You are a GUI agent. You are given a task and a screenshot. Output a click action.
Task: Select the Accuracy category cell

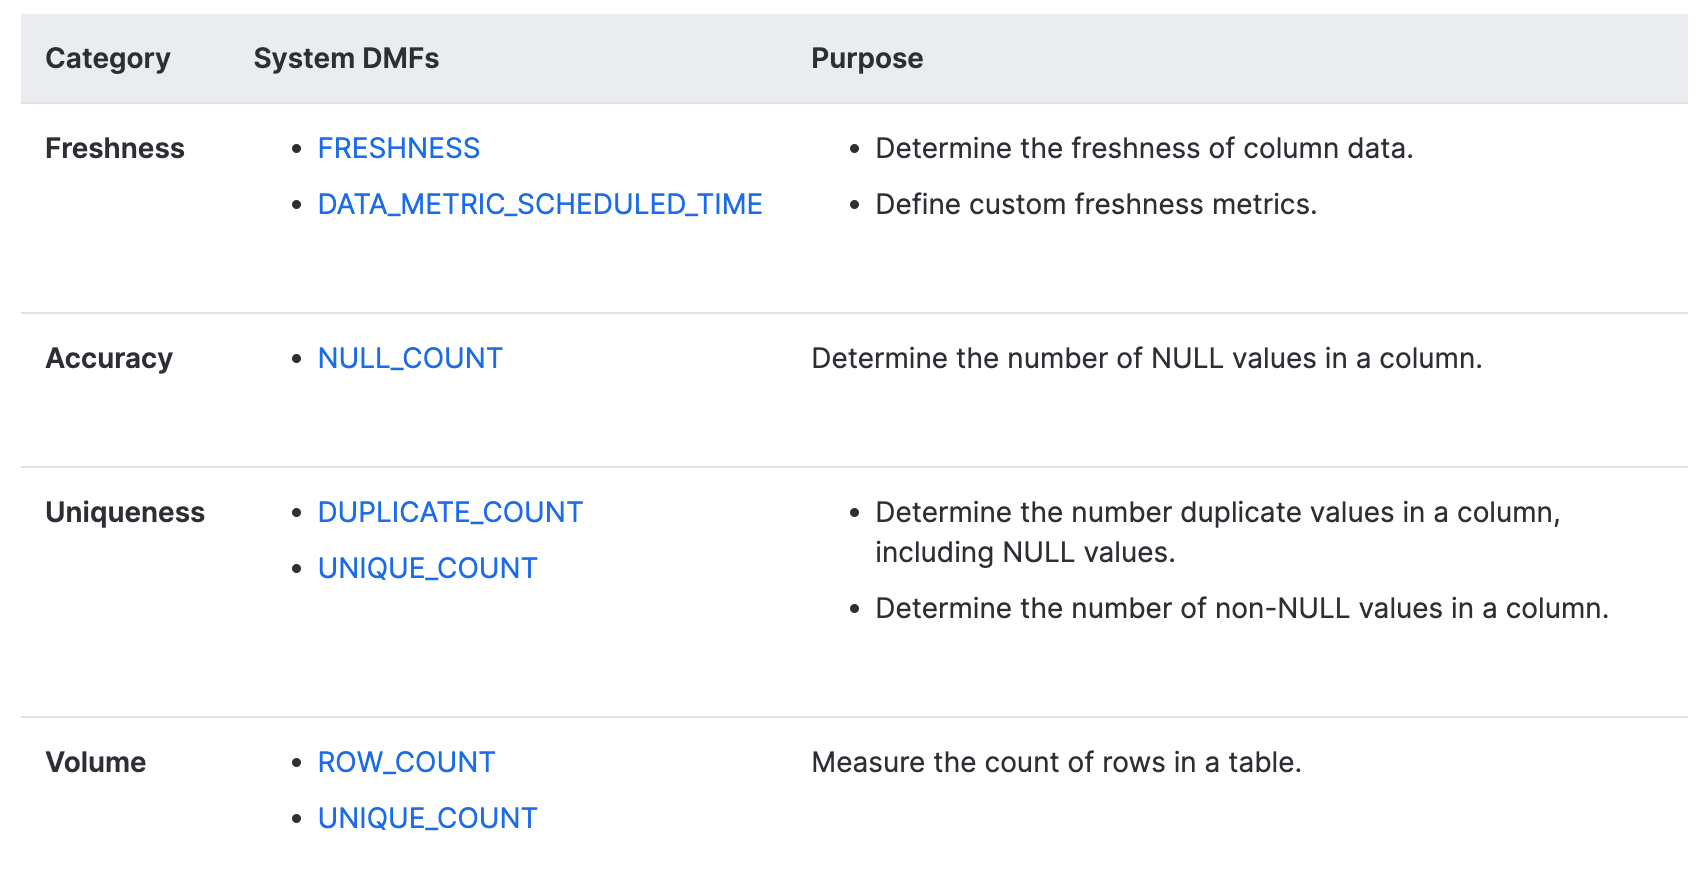point(109,358)
